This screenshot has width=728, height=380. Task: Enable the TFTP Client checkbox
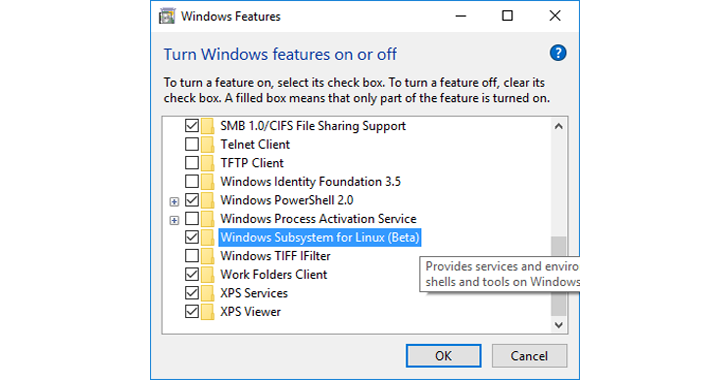tap(192, 163)
